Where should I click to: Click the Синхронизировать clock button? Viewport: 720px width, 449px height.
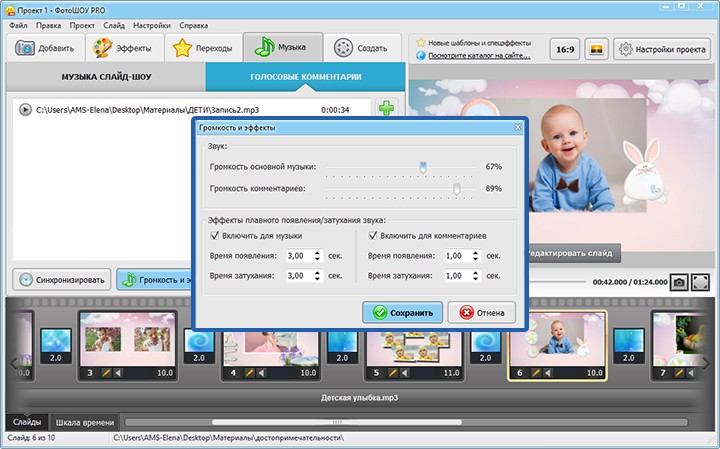pyautogui.click(x=62, y=280)
